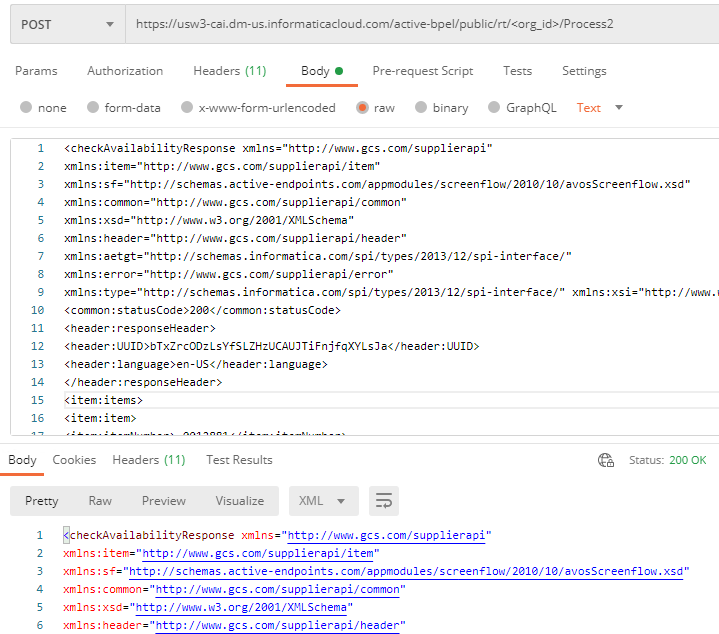The width and height of the screenshot is (719, 634).
Task: Open the XML response format dropdown
Action: 323,501
